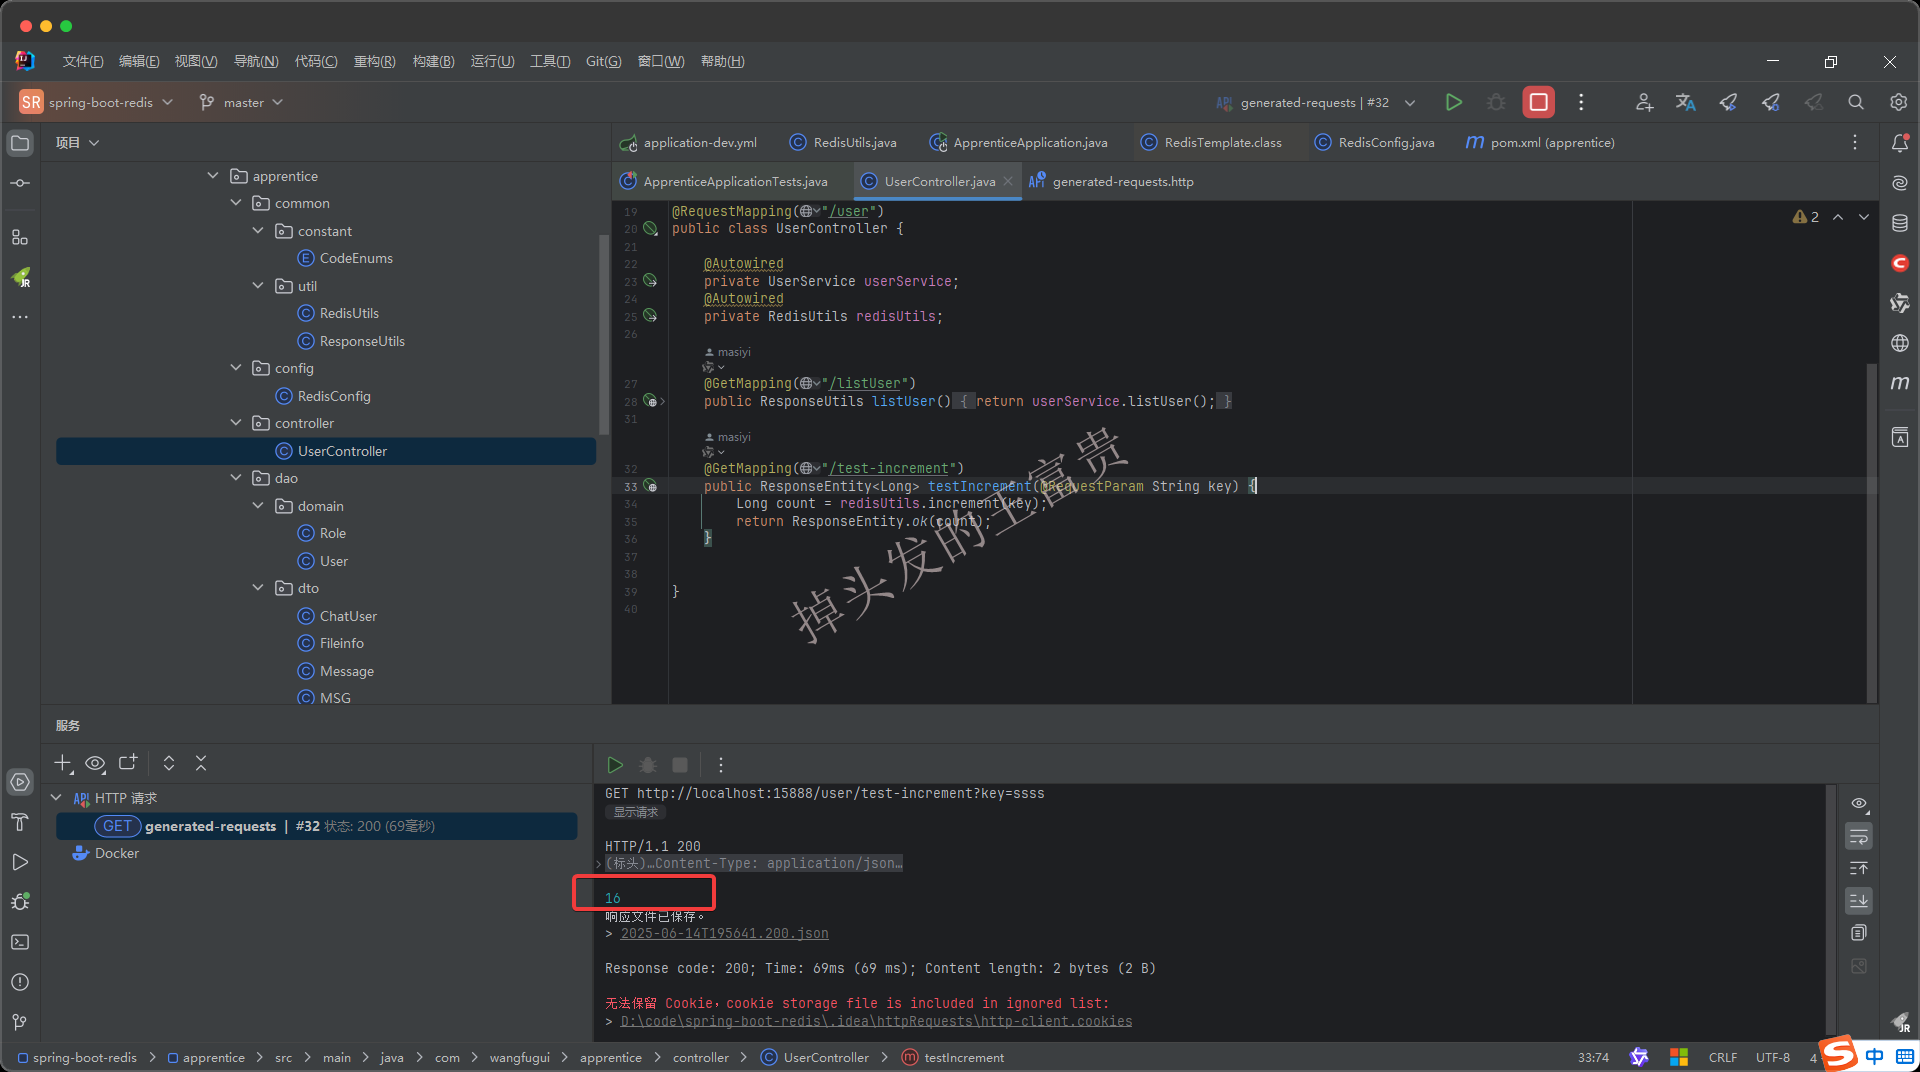Open the Git(G) menu
Viewport: 1920px width, 1072px height.
tap(603, 61)
